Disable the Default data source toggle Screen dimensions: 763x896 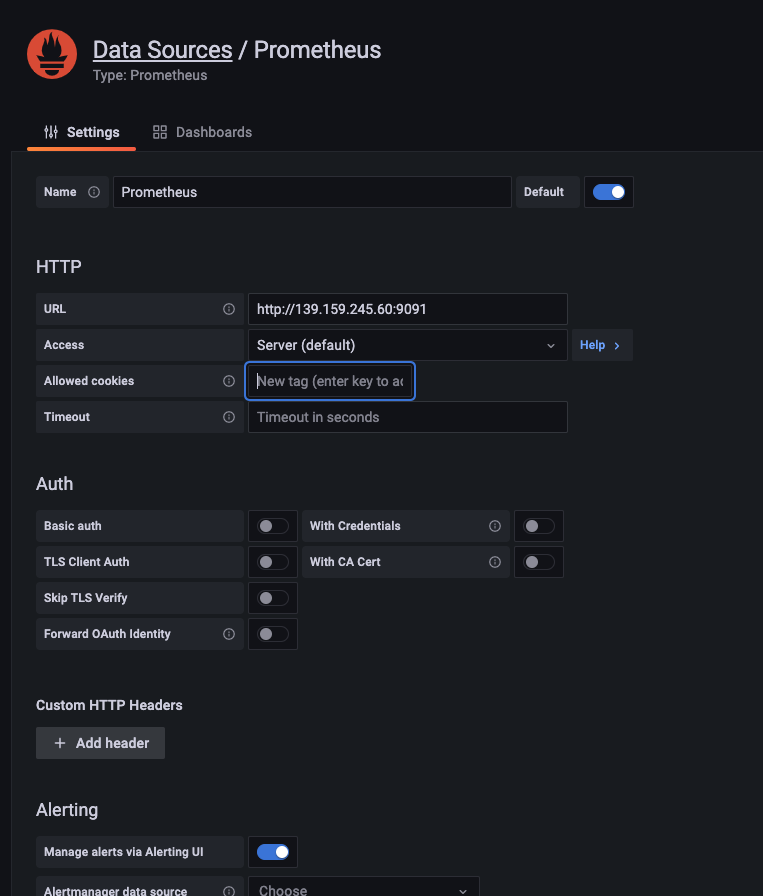(x=608, y=192)
